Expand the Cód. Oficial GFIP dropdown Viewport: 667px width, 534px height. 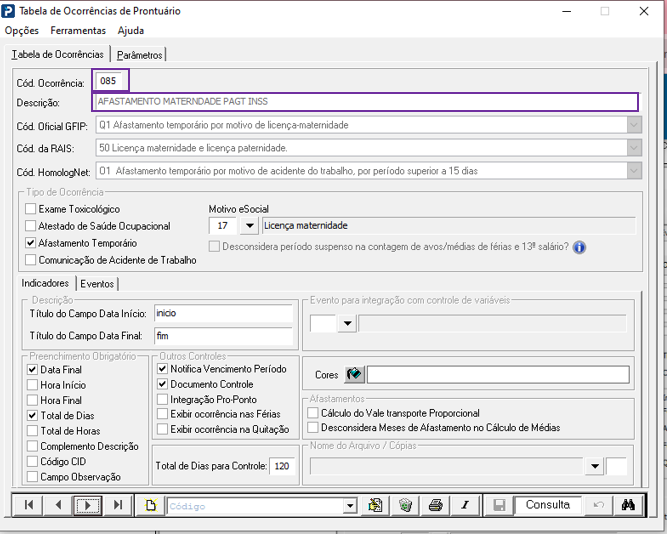pyautogui.click(x=633, y=124)
